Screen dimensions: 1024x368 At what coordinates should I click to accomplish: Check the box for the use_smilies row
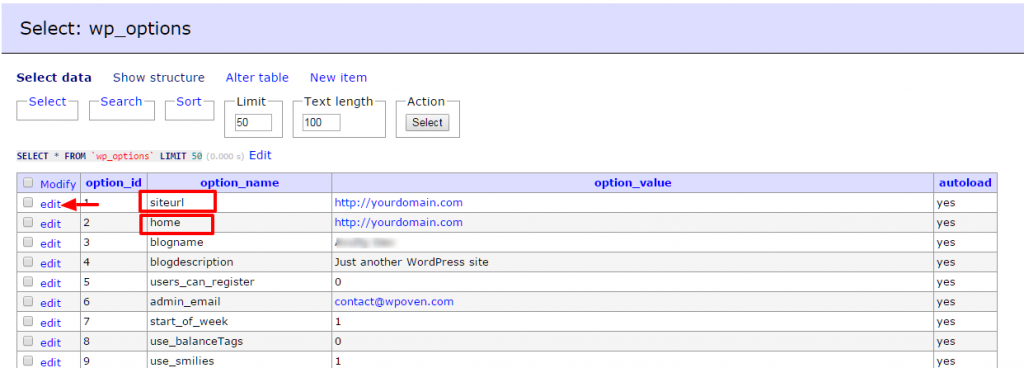coord(27,361)
